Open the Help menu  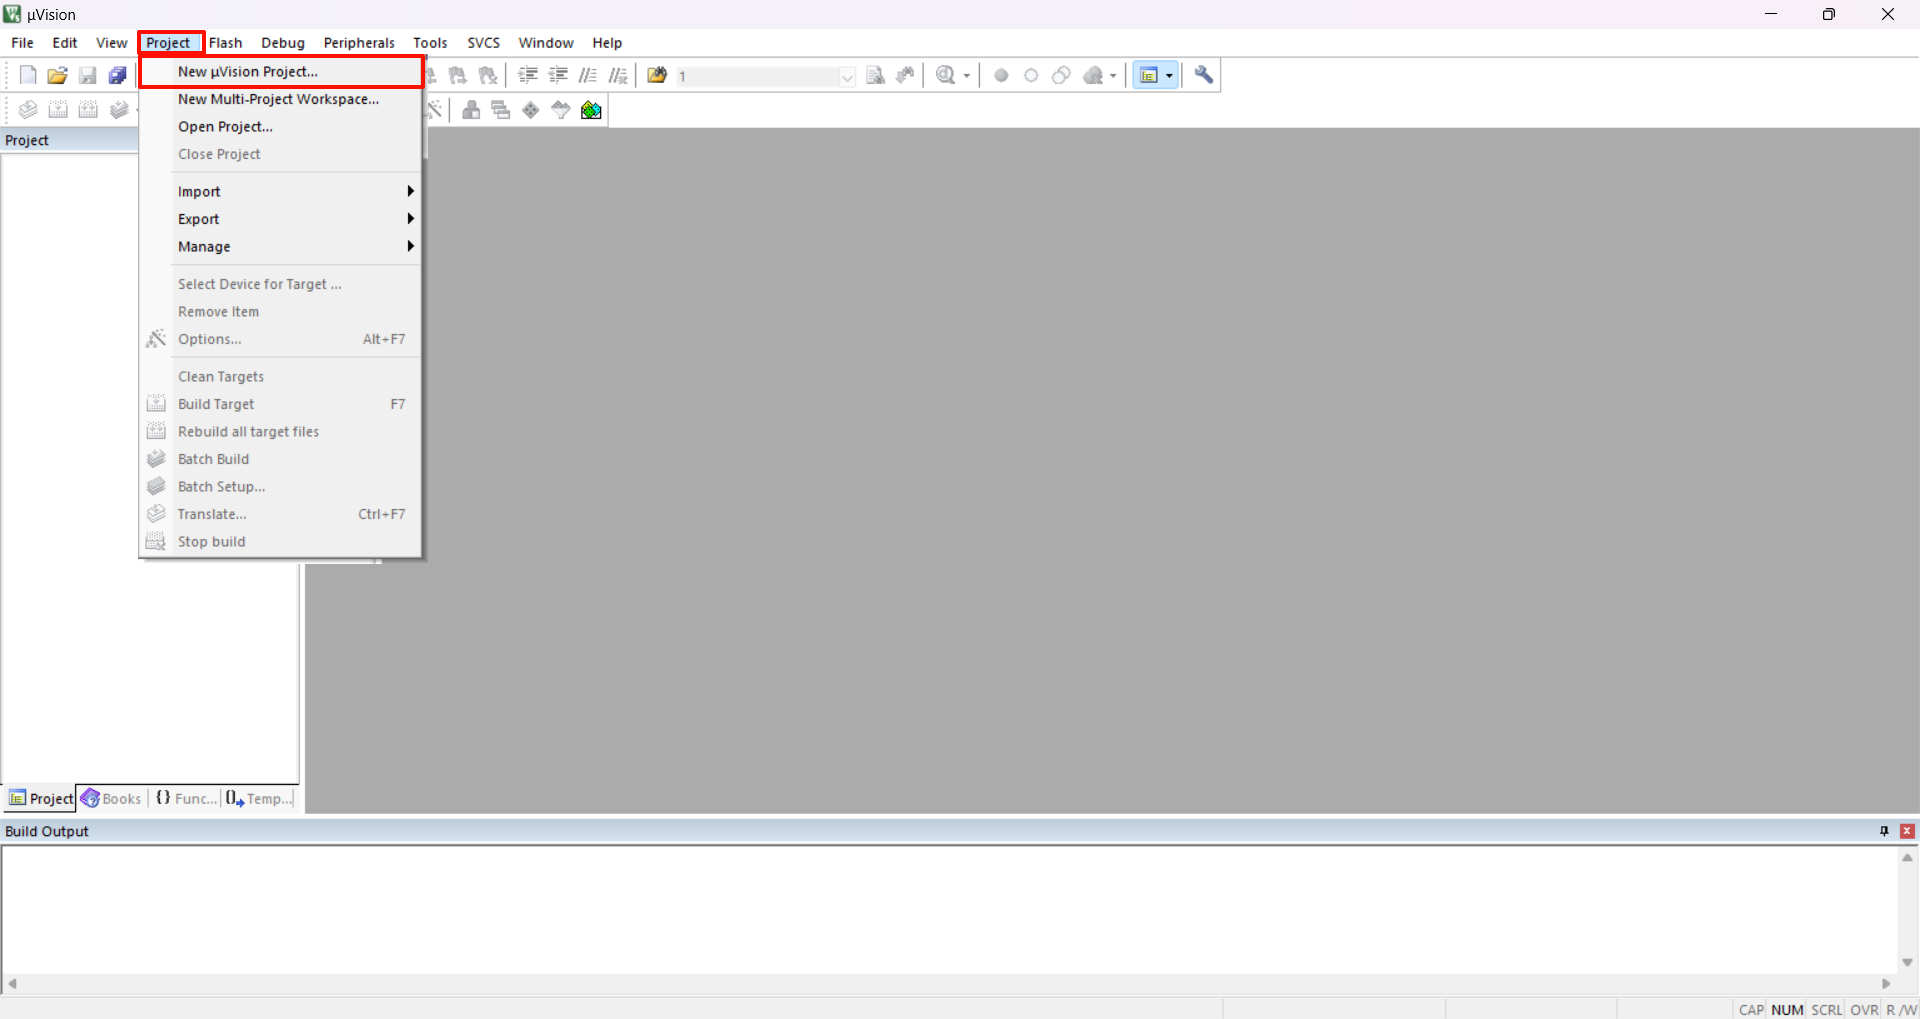[x=607, y=43]
